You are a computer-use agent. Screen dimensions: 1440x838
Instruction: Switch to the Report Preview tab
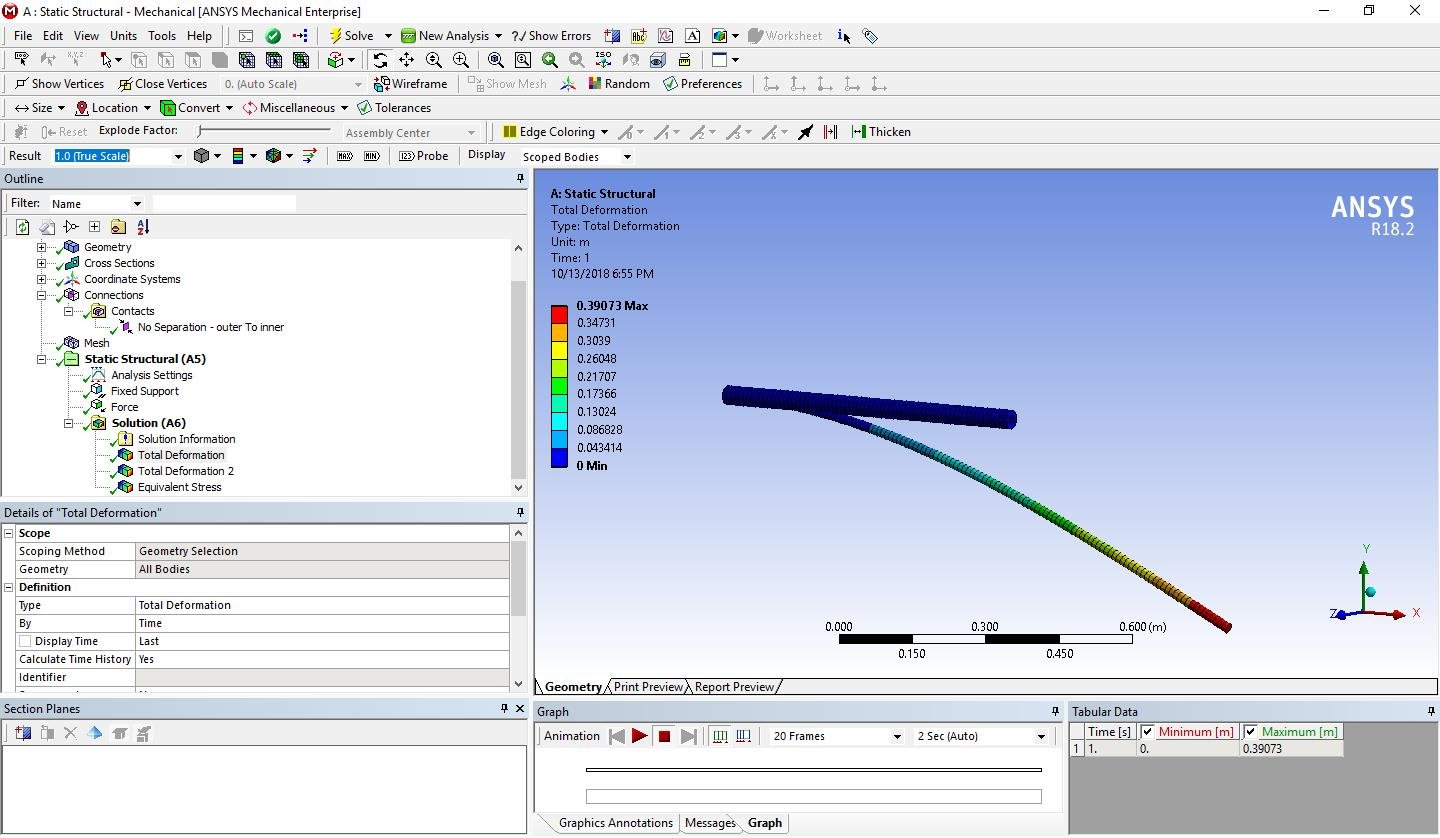[734, 687]
